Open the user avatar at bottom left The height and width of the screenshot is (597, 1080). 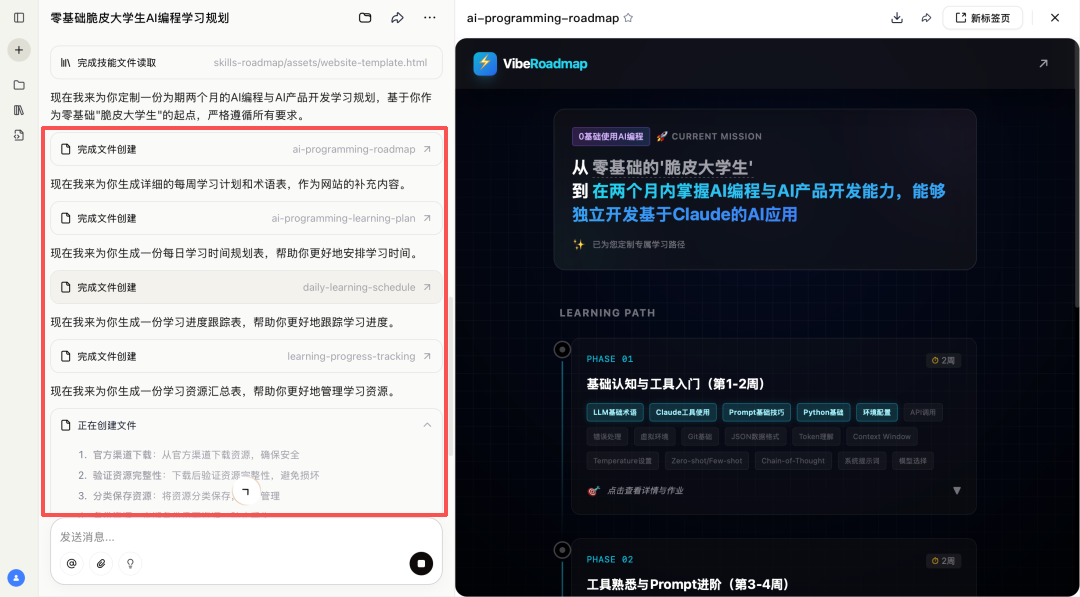coord(16,578)
